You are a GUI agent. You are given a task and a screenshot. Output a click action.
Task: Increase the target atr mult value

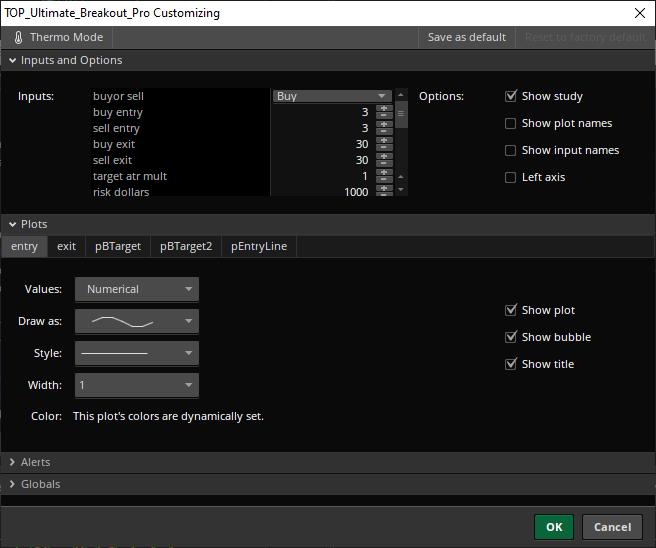coord(384,173)
